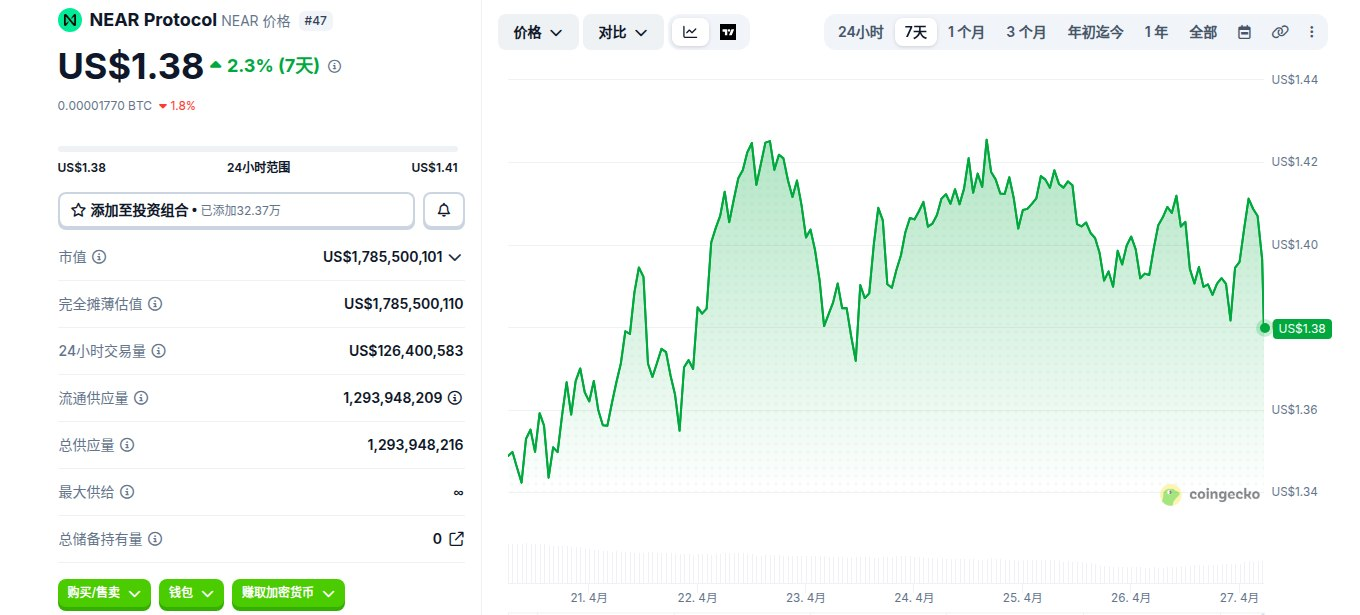Click the 22. 4月 date axis label
The width and height of the screenshot is (1360, 615).
(698, 598)
